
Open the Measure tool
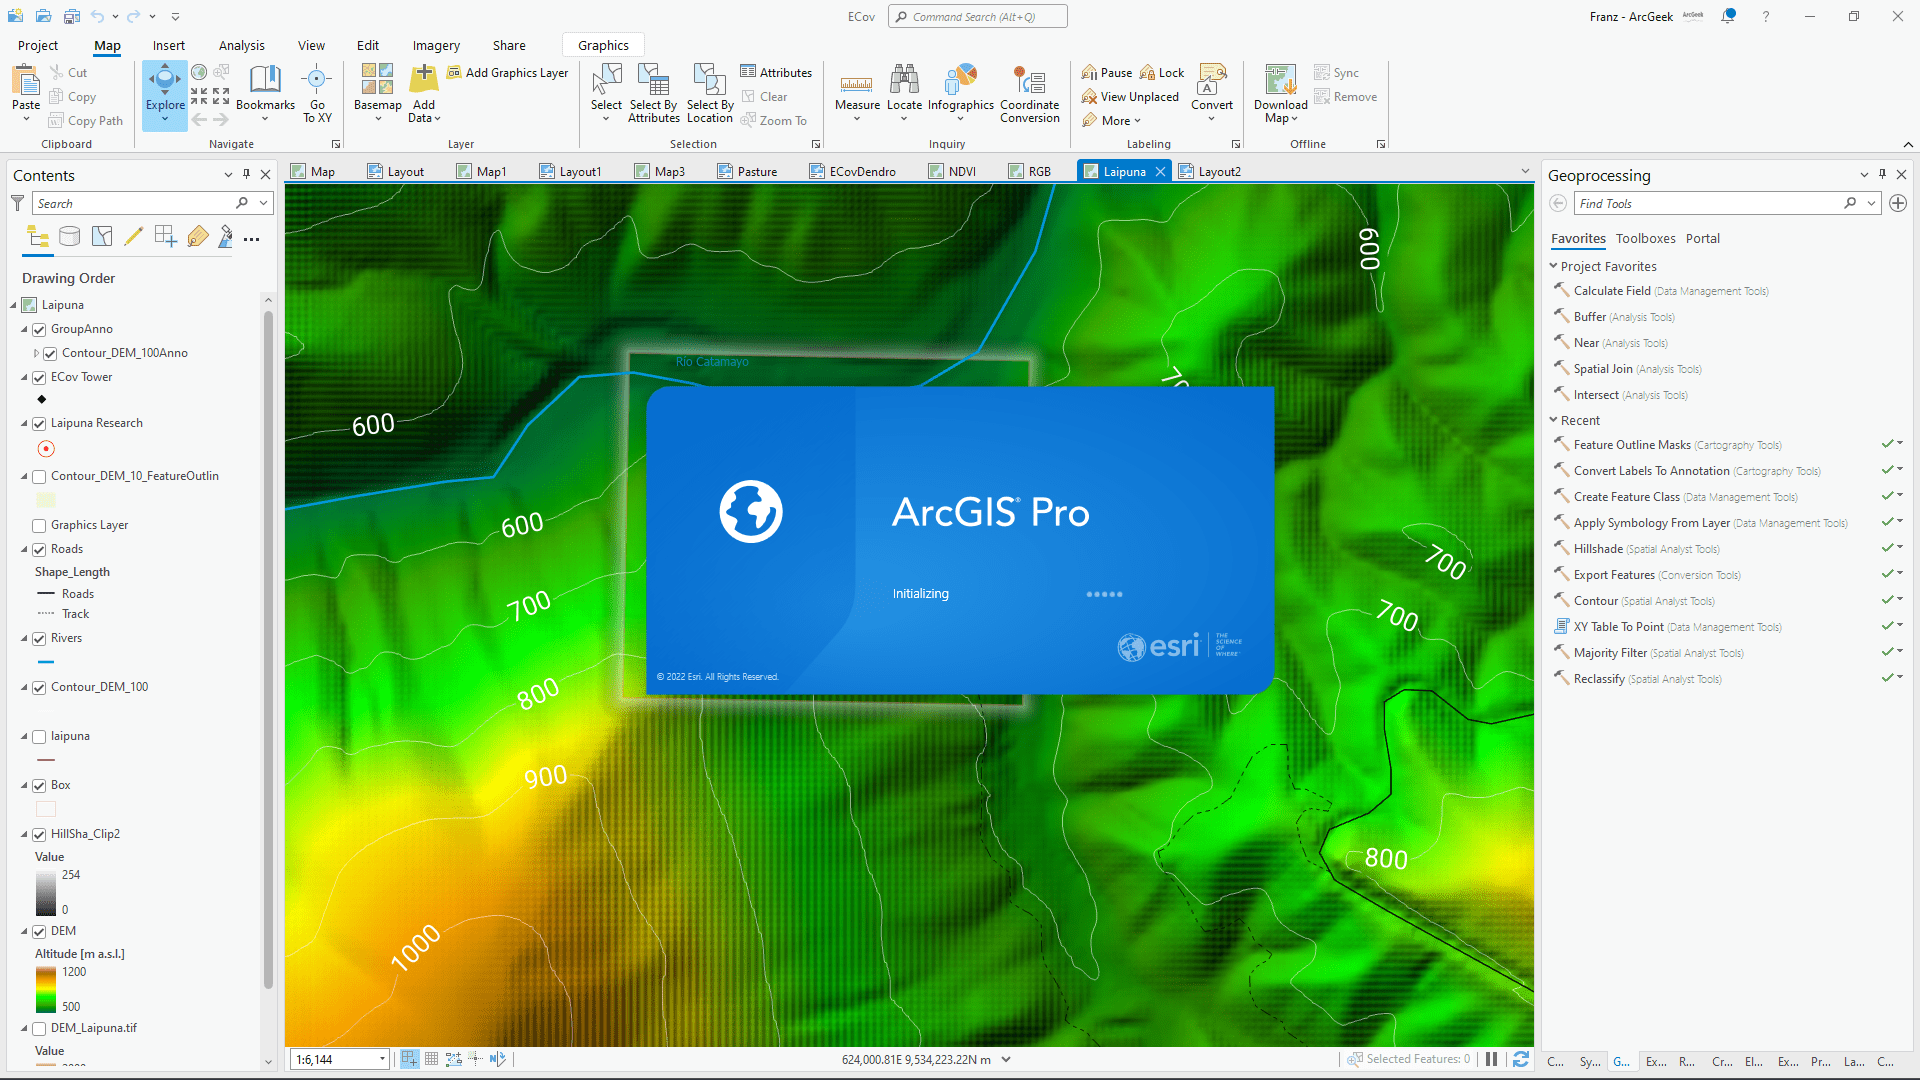(x=856, y=94)
